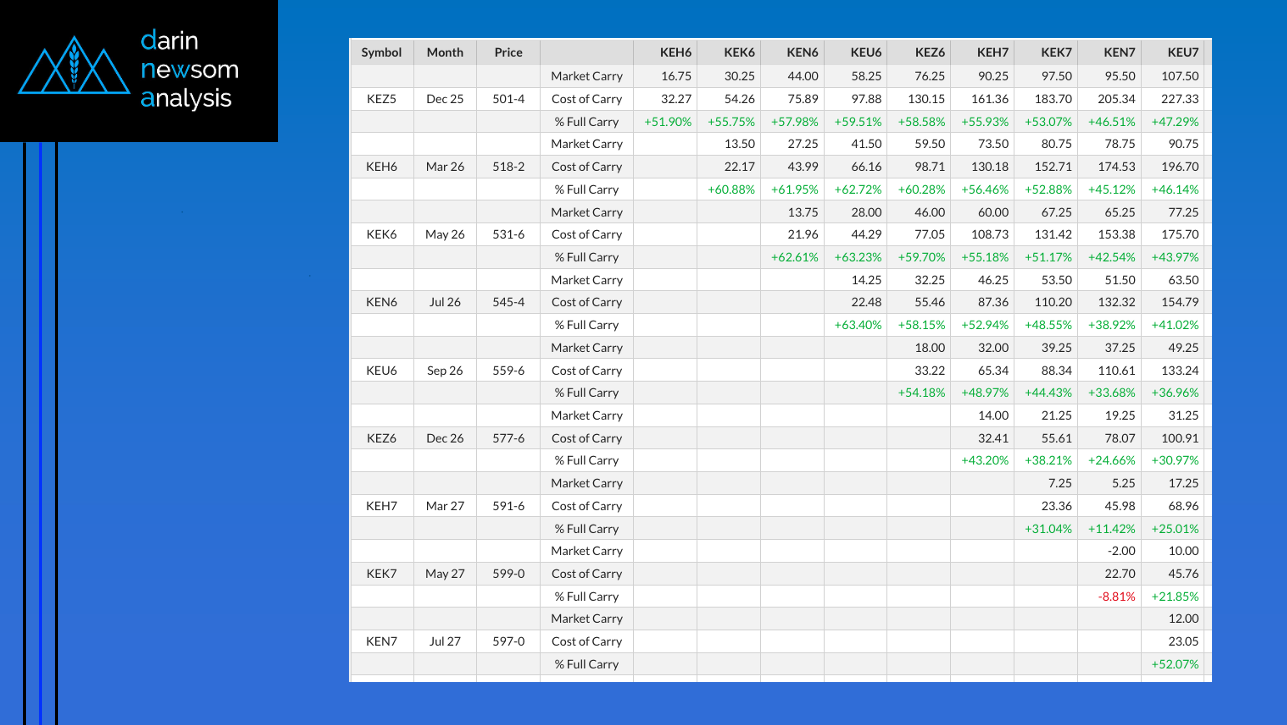Click the Price column header
The width and height of the screenshot is (1287, 725).
click(x=508, y=53)
